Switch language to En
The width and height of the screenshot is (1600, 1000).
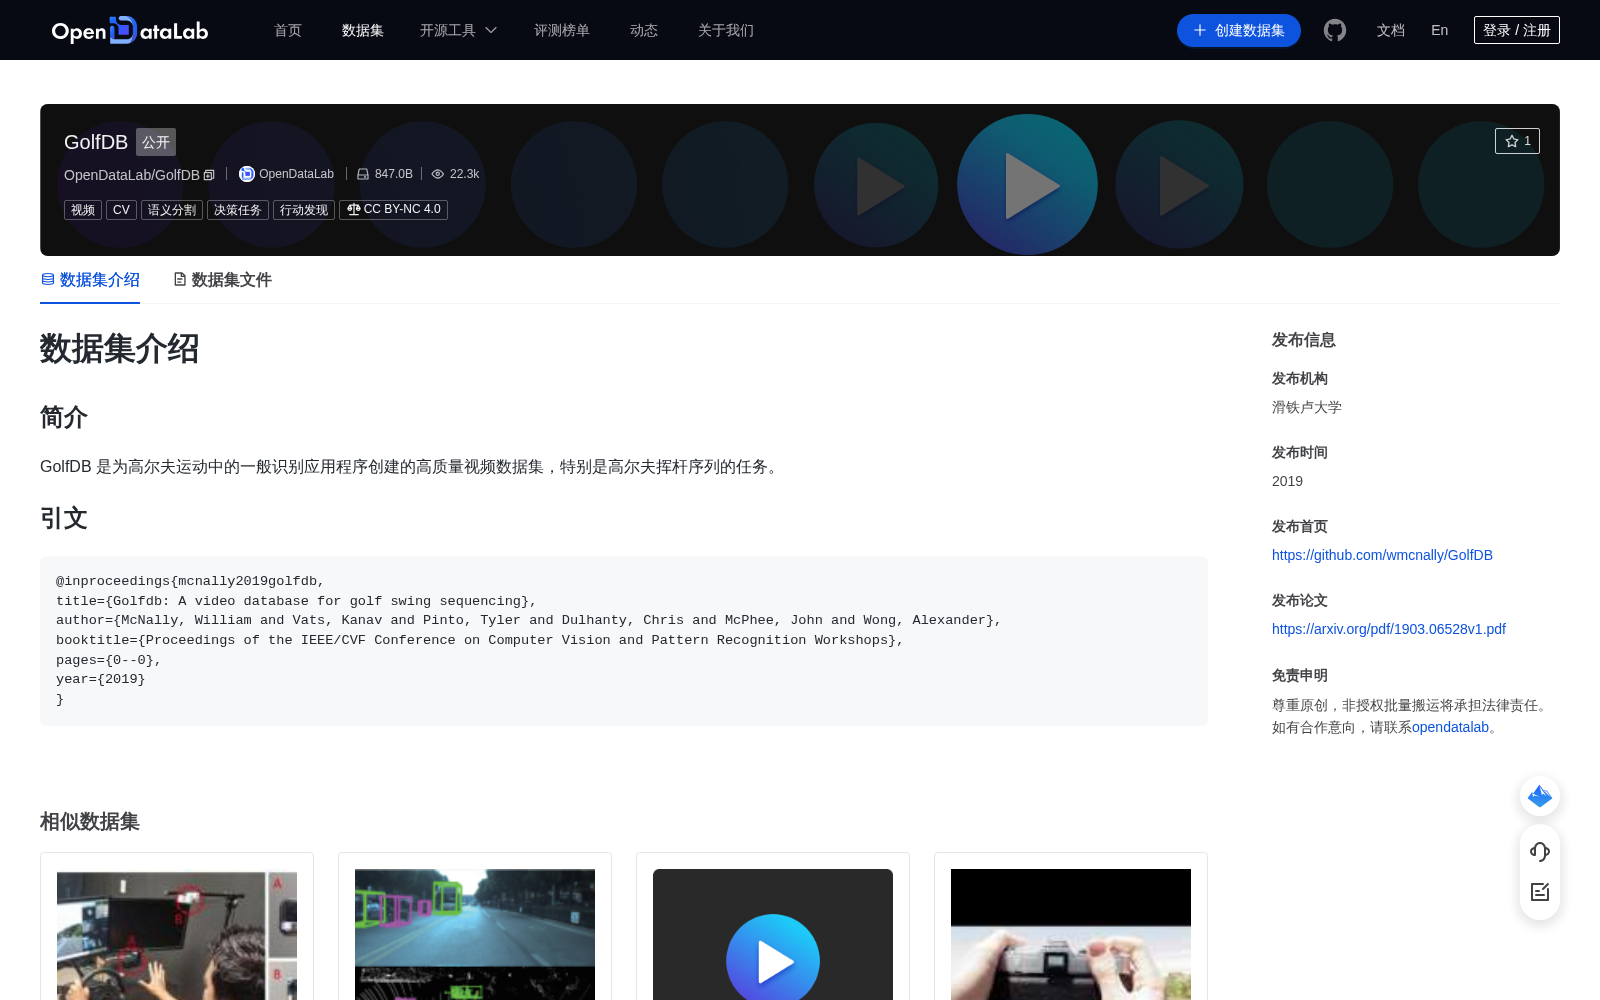[1440, 30]
